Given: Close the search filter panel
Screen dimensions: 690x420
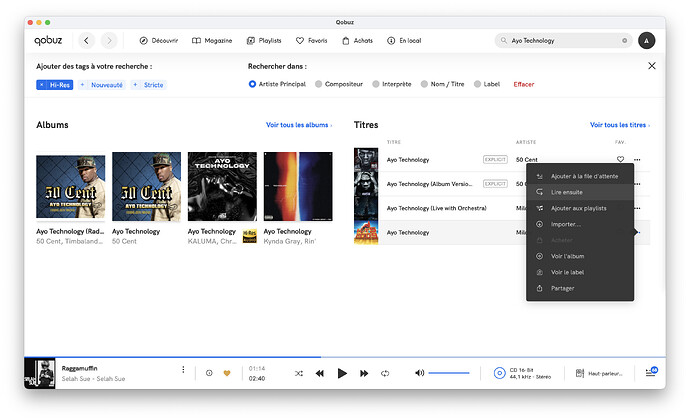Looking at the screenshot, I should pyautogui.click(x=652, y=66).
